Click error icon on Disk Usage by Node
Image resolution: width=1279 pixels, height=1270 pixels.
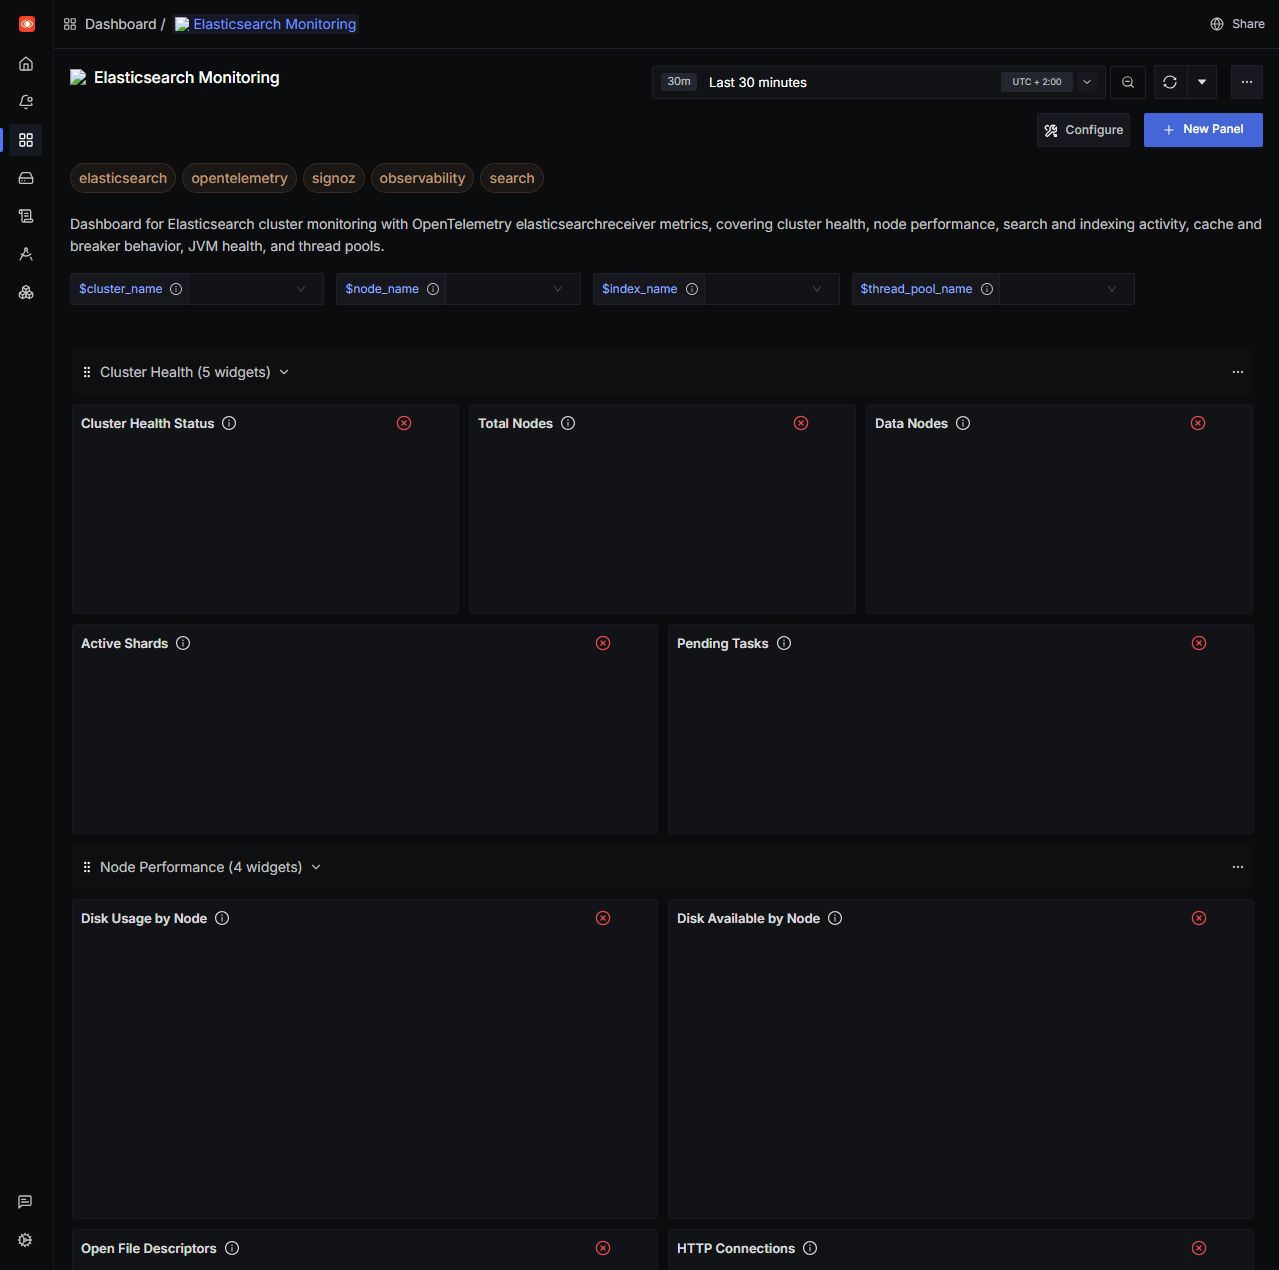tap(603, 918)
